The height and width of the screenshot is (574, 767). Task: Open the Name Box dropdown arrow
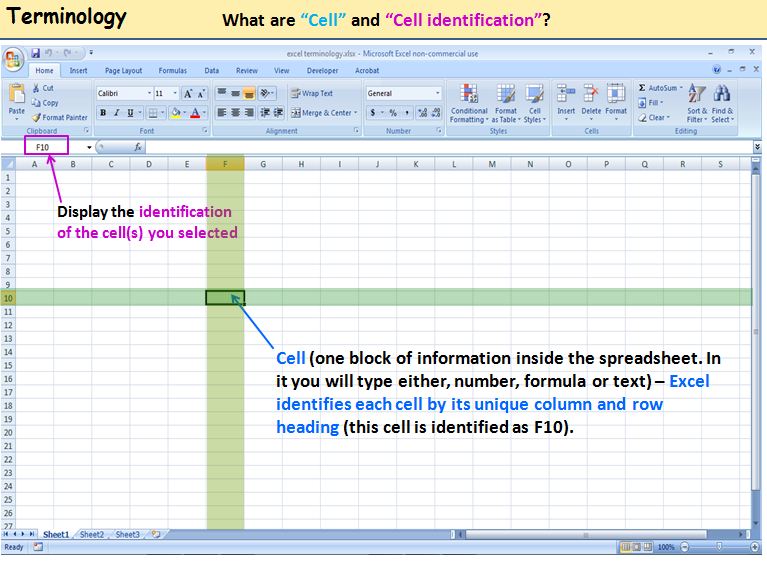[89, 147]
